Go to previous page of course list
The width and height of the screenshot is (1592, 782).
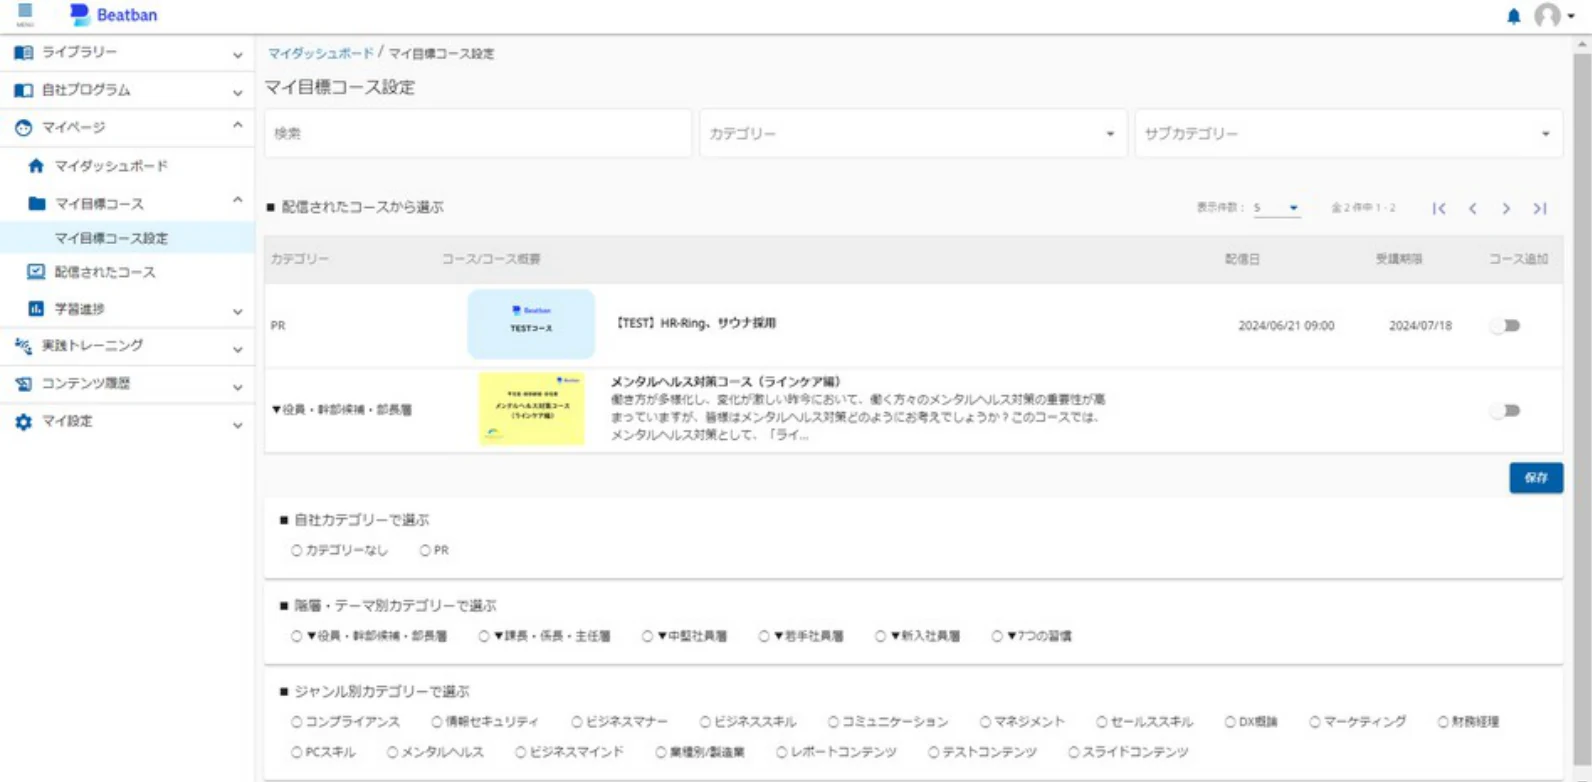[1473, 208]
